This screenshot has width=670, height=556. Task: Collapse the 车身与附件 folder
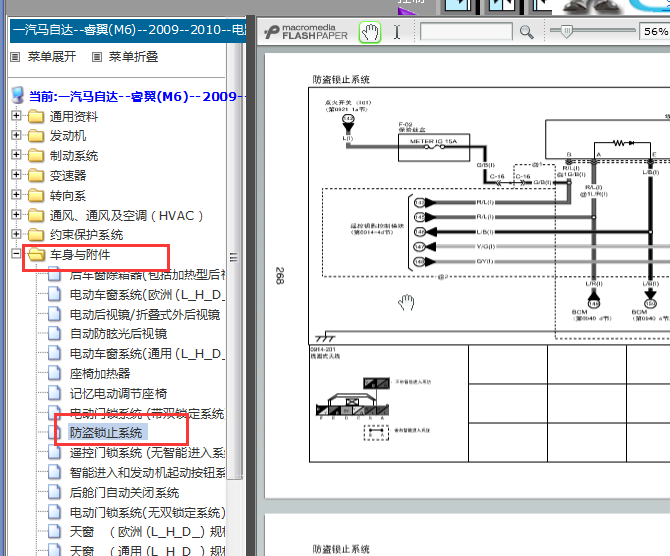point(16,254)
